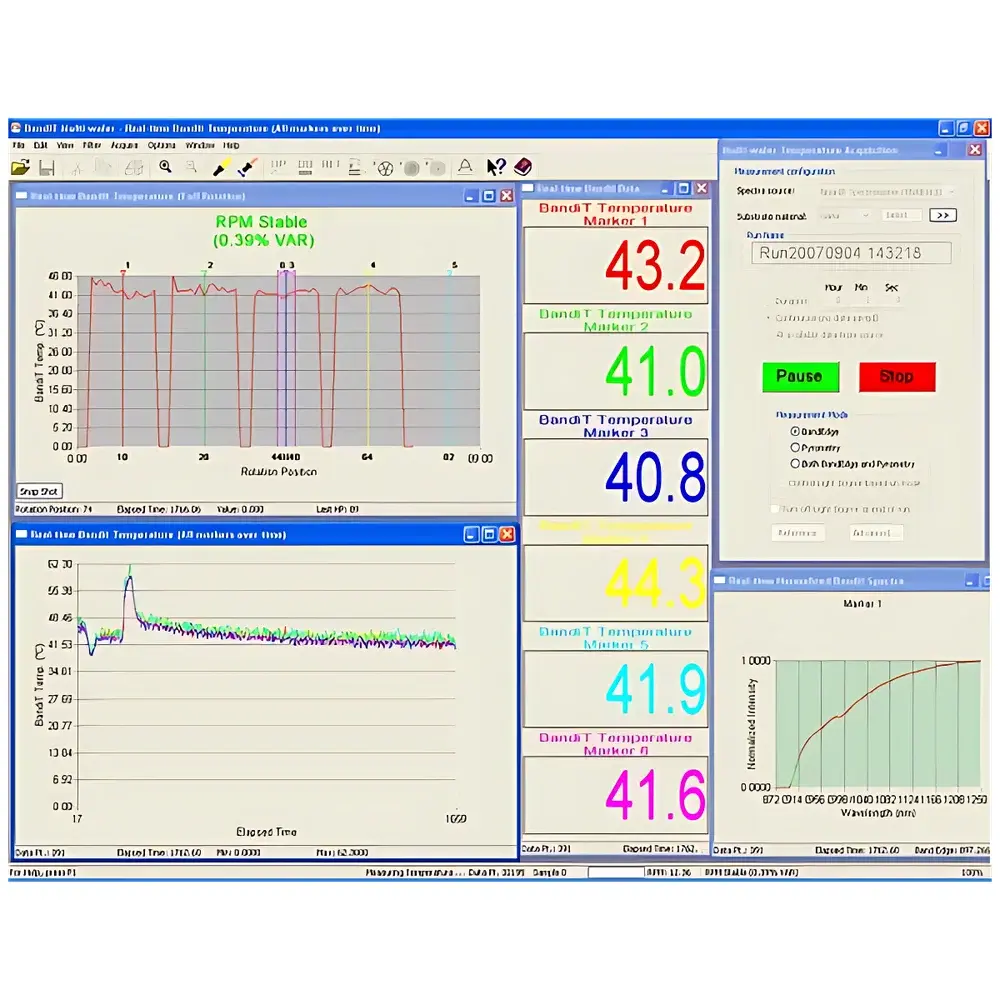Click the Marker 3 temperature reading 40.8
This screenshot has width=1000, height=1000.
click(x=655, y=478)
